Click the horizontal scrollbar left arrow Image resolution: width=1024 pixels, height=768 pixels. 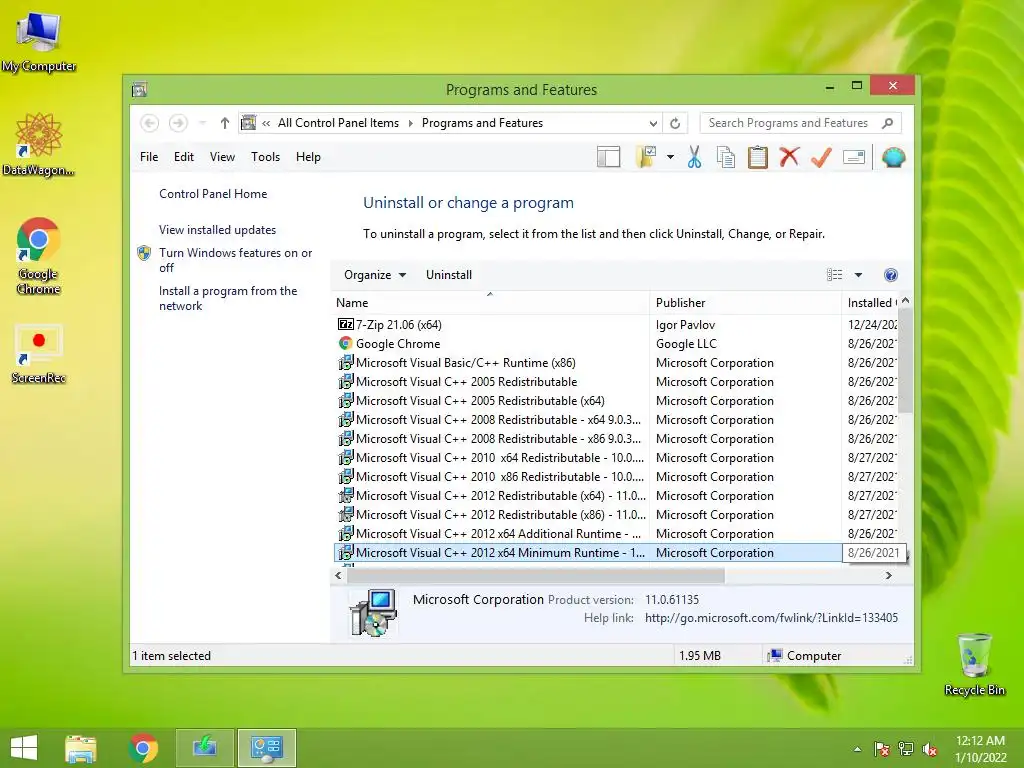pyautogui.click(x=338, y=575)
